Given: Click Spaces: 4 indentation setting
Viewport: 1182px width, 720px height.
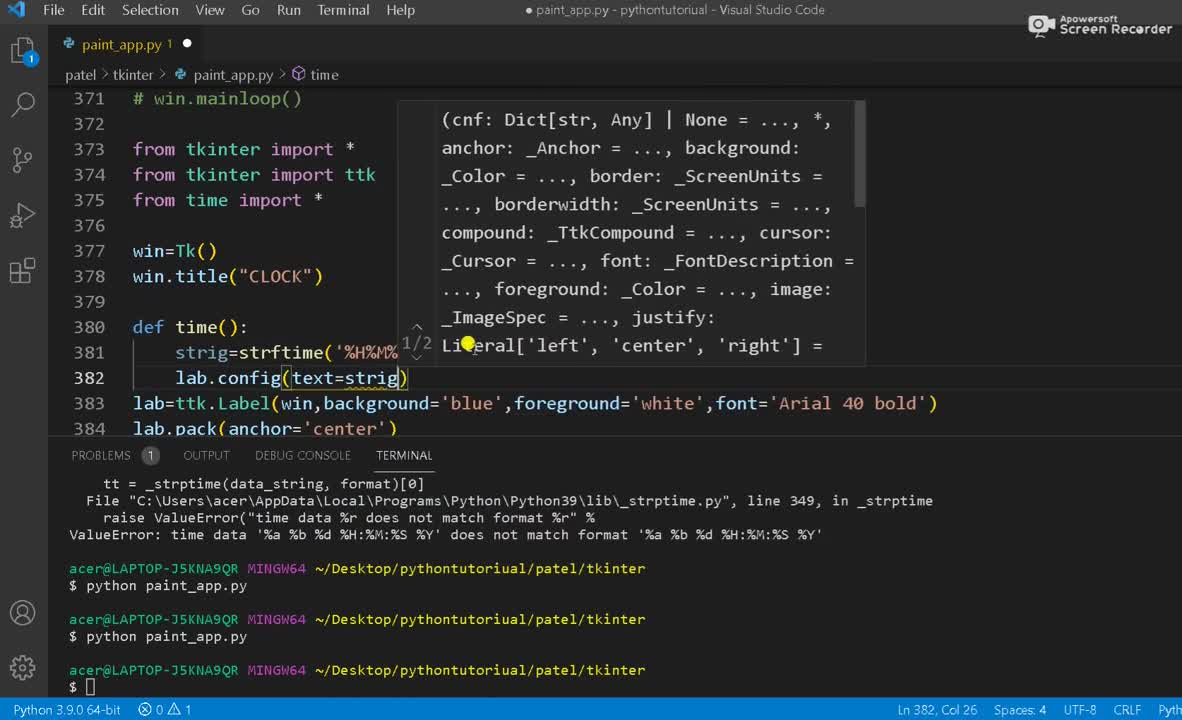Looking at the screenshot, I should click(x=1020, y=709).
